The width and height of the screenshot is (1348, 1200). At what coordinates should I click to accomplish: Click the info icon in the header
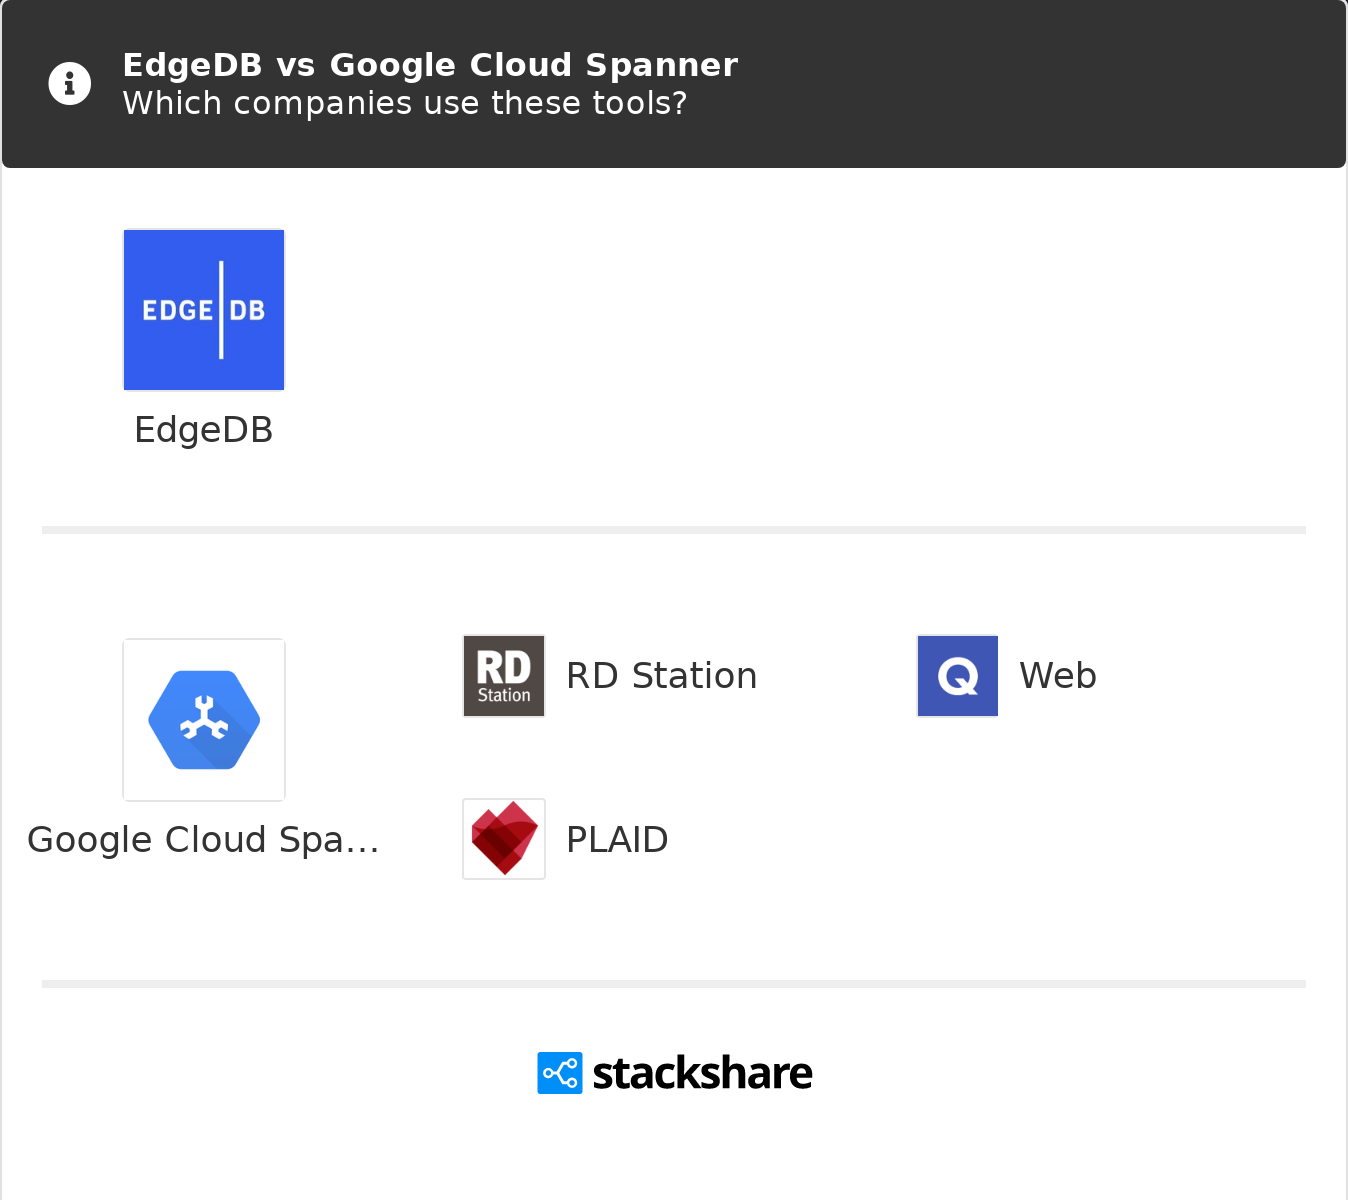tap(70, 83)
